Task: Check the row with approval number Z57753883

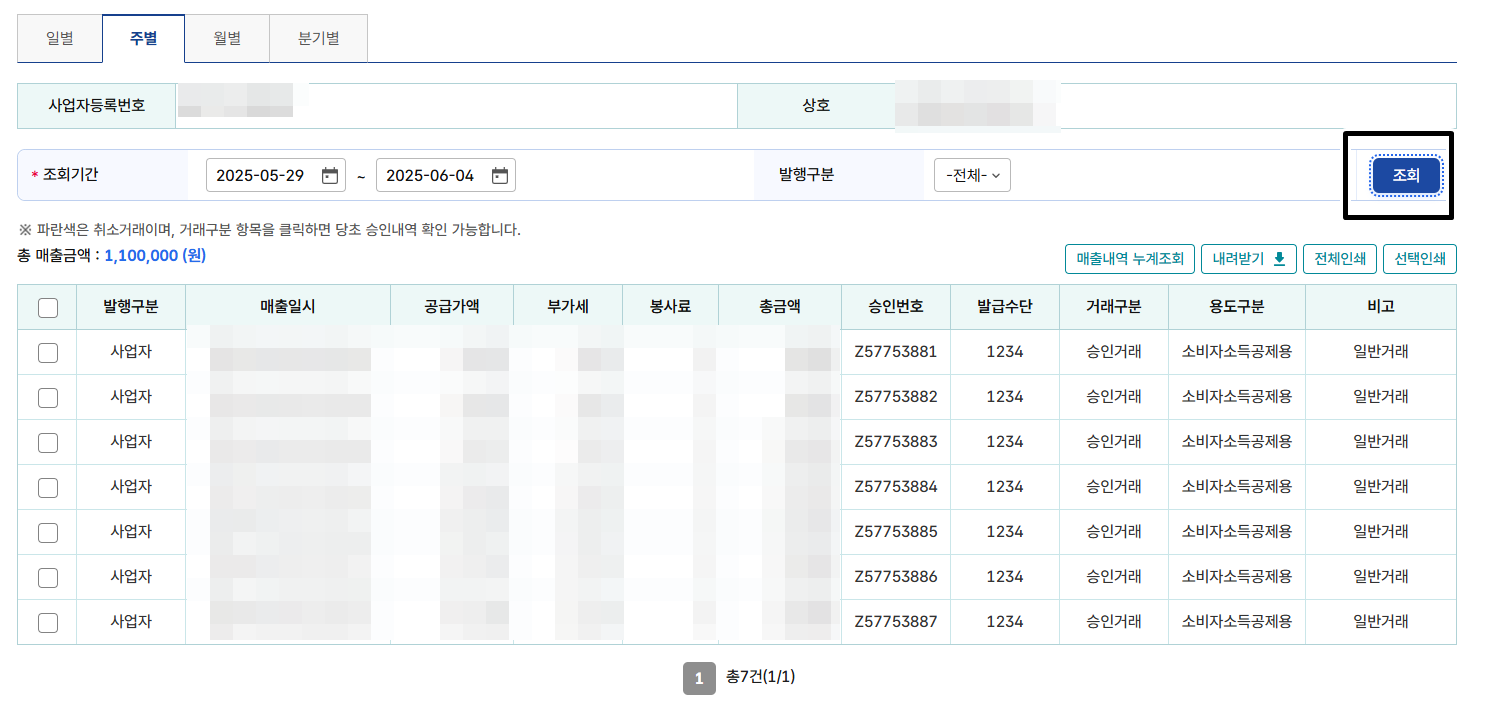Action: coord(47,442)
